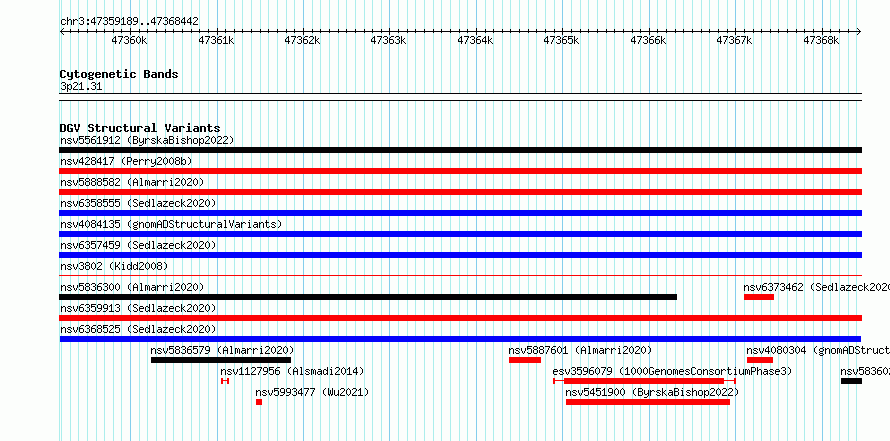Open the nsv6373462 (Sedlazeck2020) label
890x441 pixels.
coord(816,287)
